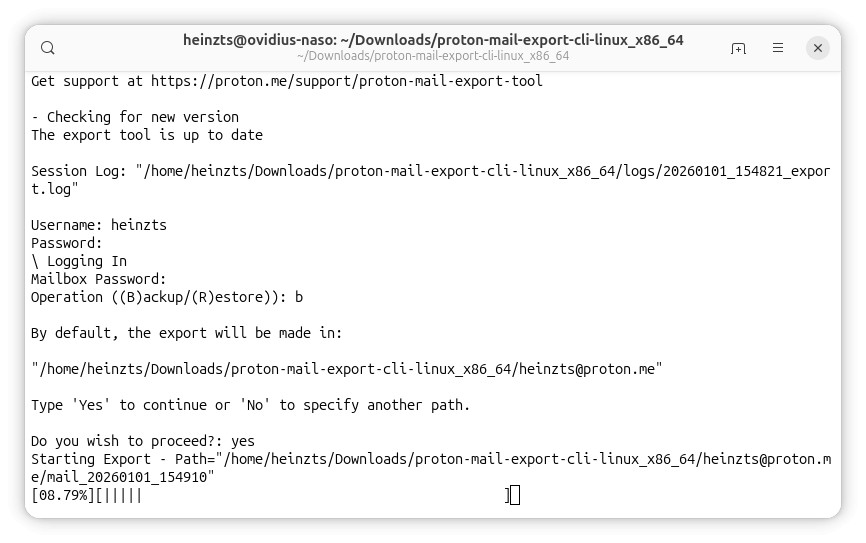Click the "Password:" prompt line
The height and width of the screenshot is (543, 866).
[67, 243]
